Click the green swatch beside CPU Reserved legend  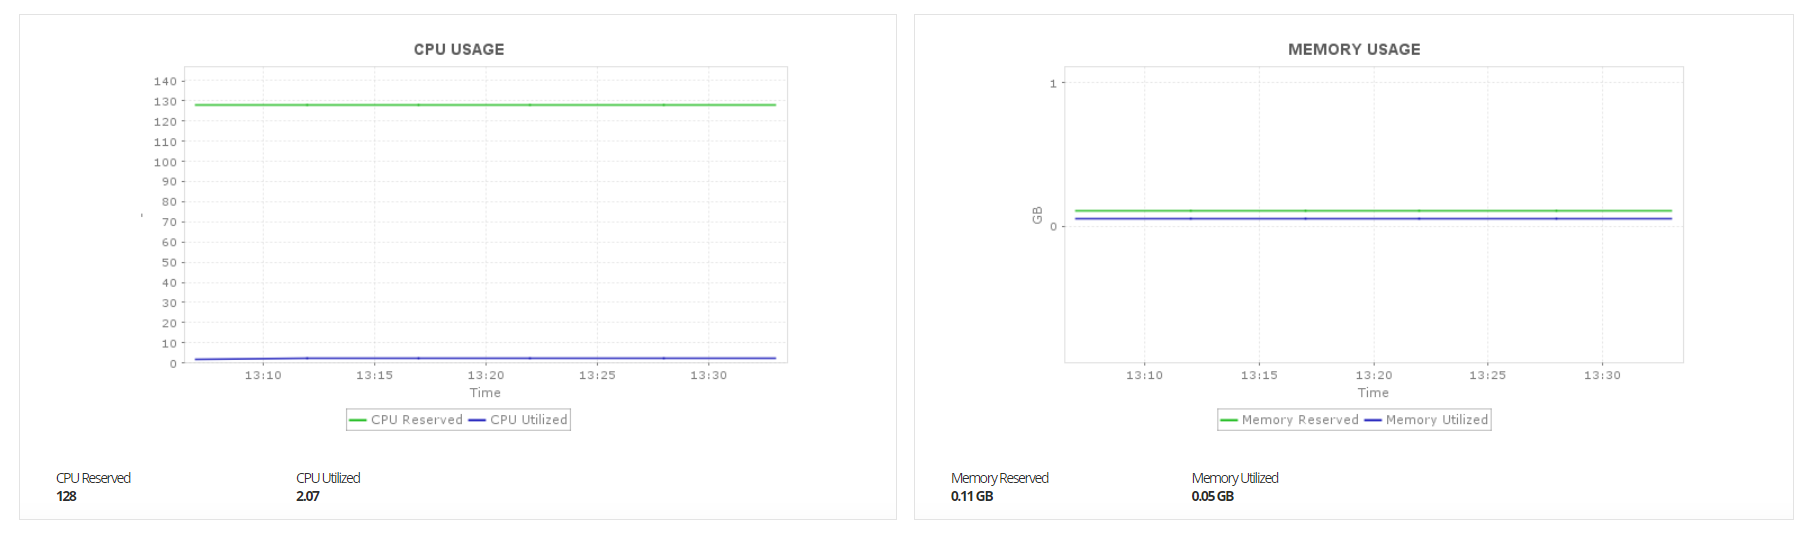pyautogui.click(x=358, y=420)
